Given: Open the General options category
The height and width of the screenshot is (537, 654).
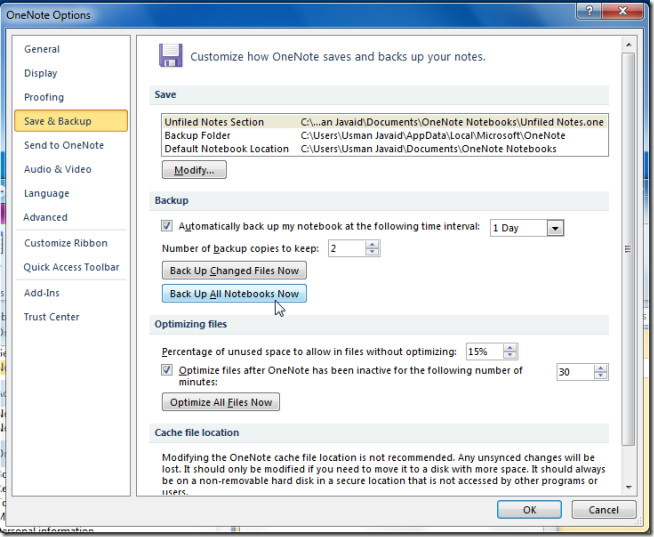Looking at the screenshot, I should pos(42,49).
